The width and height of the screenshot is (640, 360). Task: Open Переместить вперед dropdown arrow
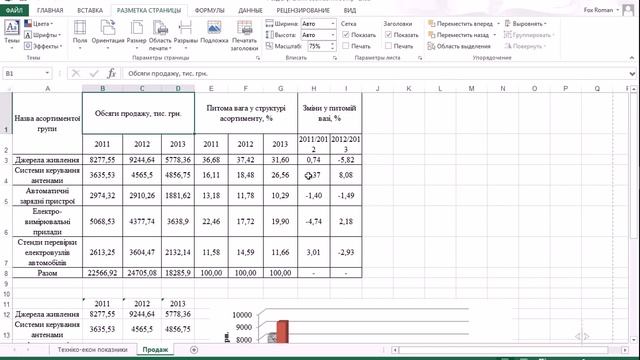click(498, 24)
